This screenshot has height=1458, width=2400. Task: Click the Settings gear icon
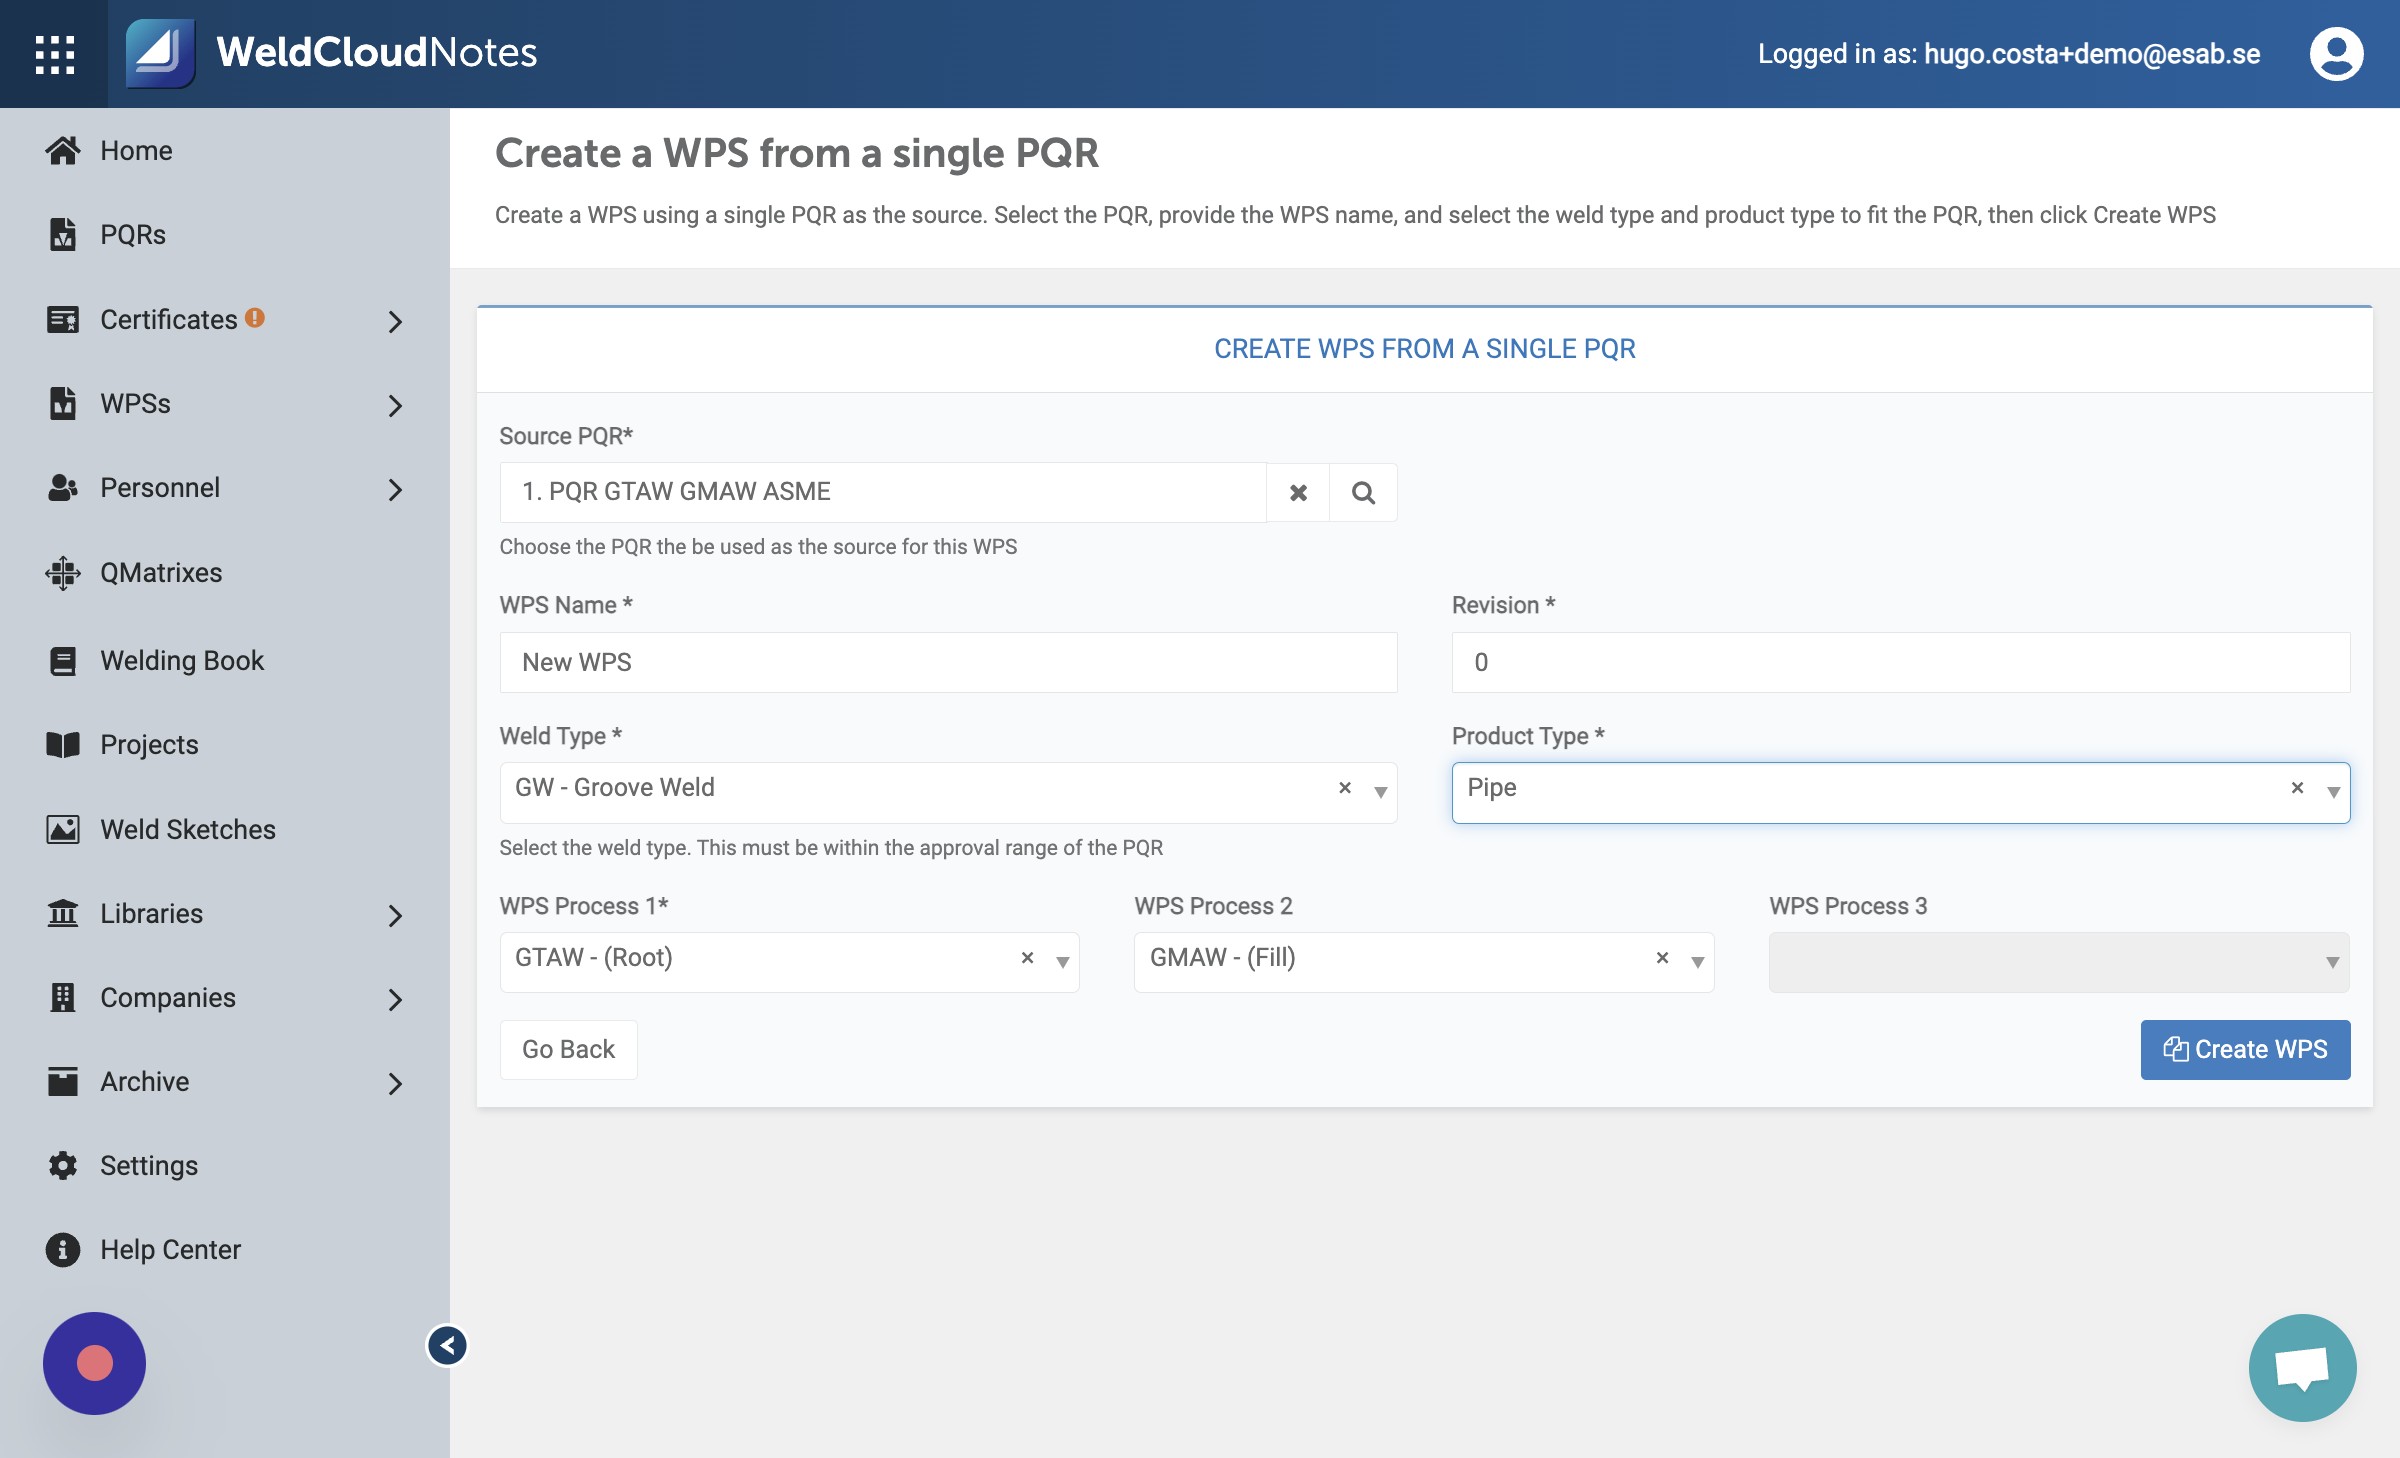coord(63,1165)
